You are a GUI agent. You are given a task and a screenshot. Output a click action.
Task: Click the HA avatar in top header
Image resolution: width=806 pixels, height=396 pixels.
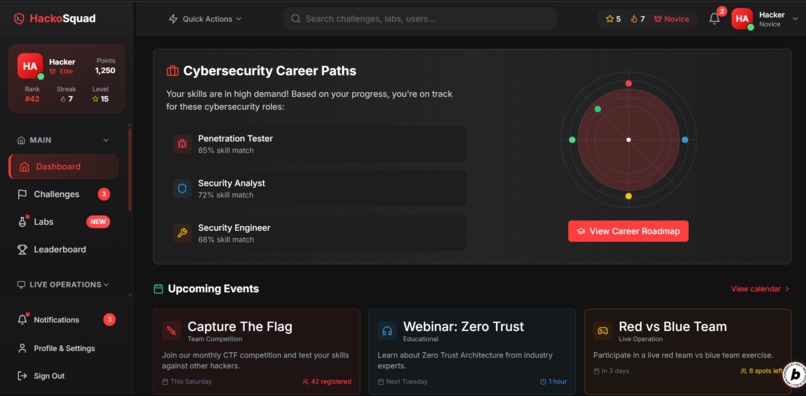click(x=742, y=19)
